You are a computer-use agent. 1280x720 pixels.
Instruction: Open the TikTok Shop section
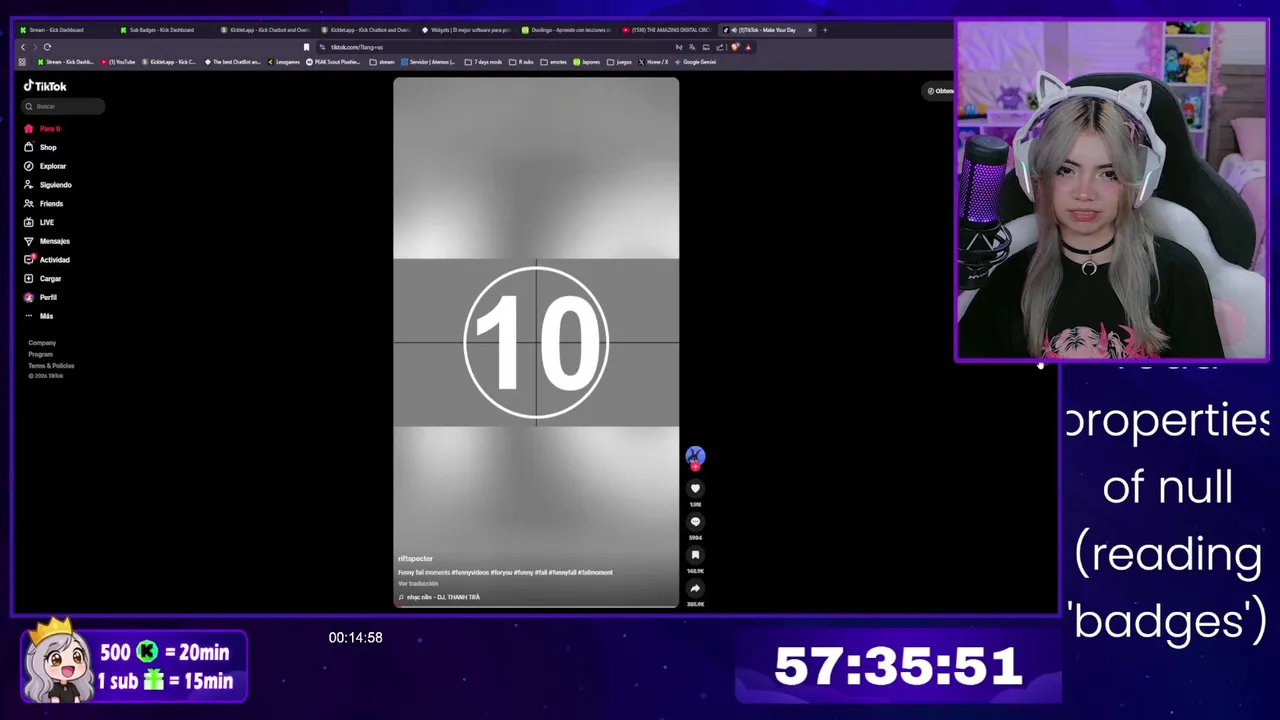(40, 147)
